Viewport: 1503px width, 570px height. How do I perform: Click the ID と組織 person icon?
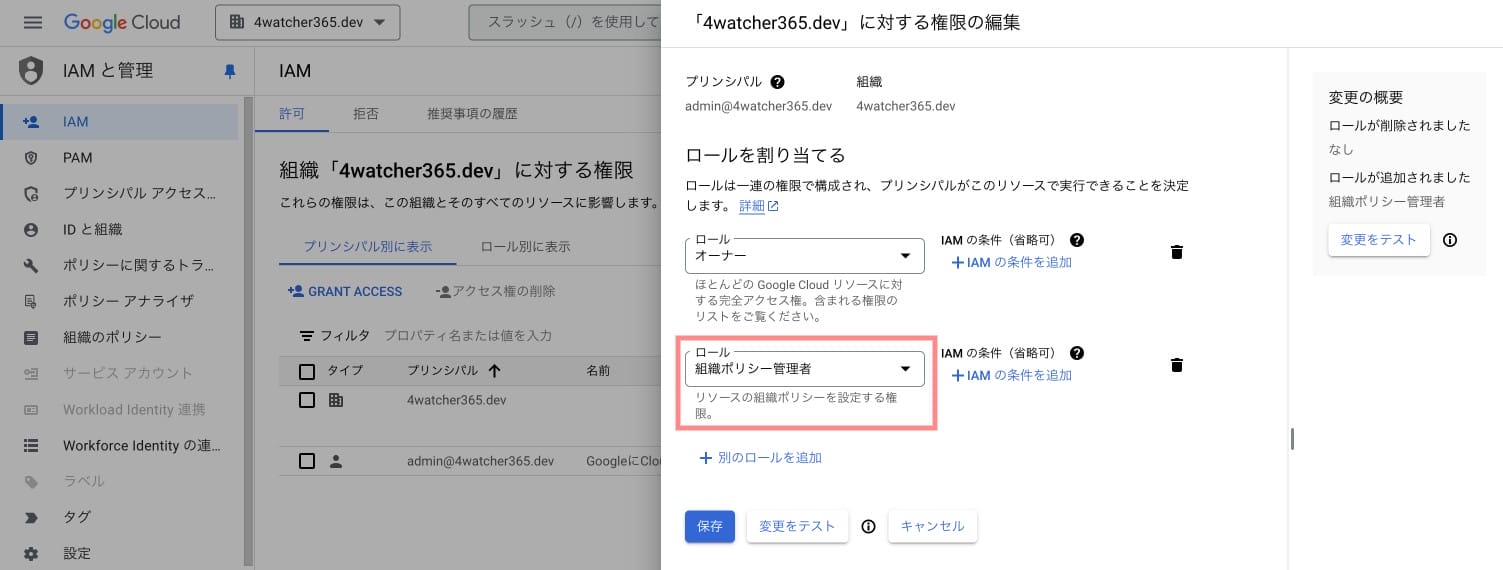click(x=31, y=230)
